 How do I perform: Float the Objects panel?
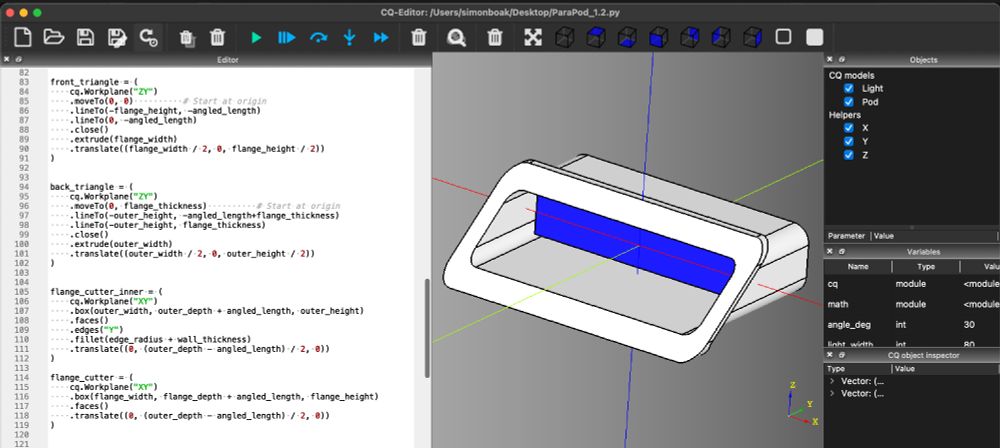841,59
